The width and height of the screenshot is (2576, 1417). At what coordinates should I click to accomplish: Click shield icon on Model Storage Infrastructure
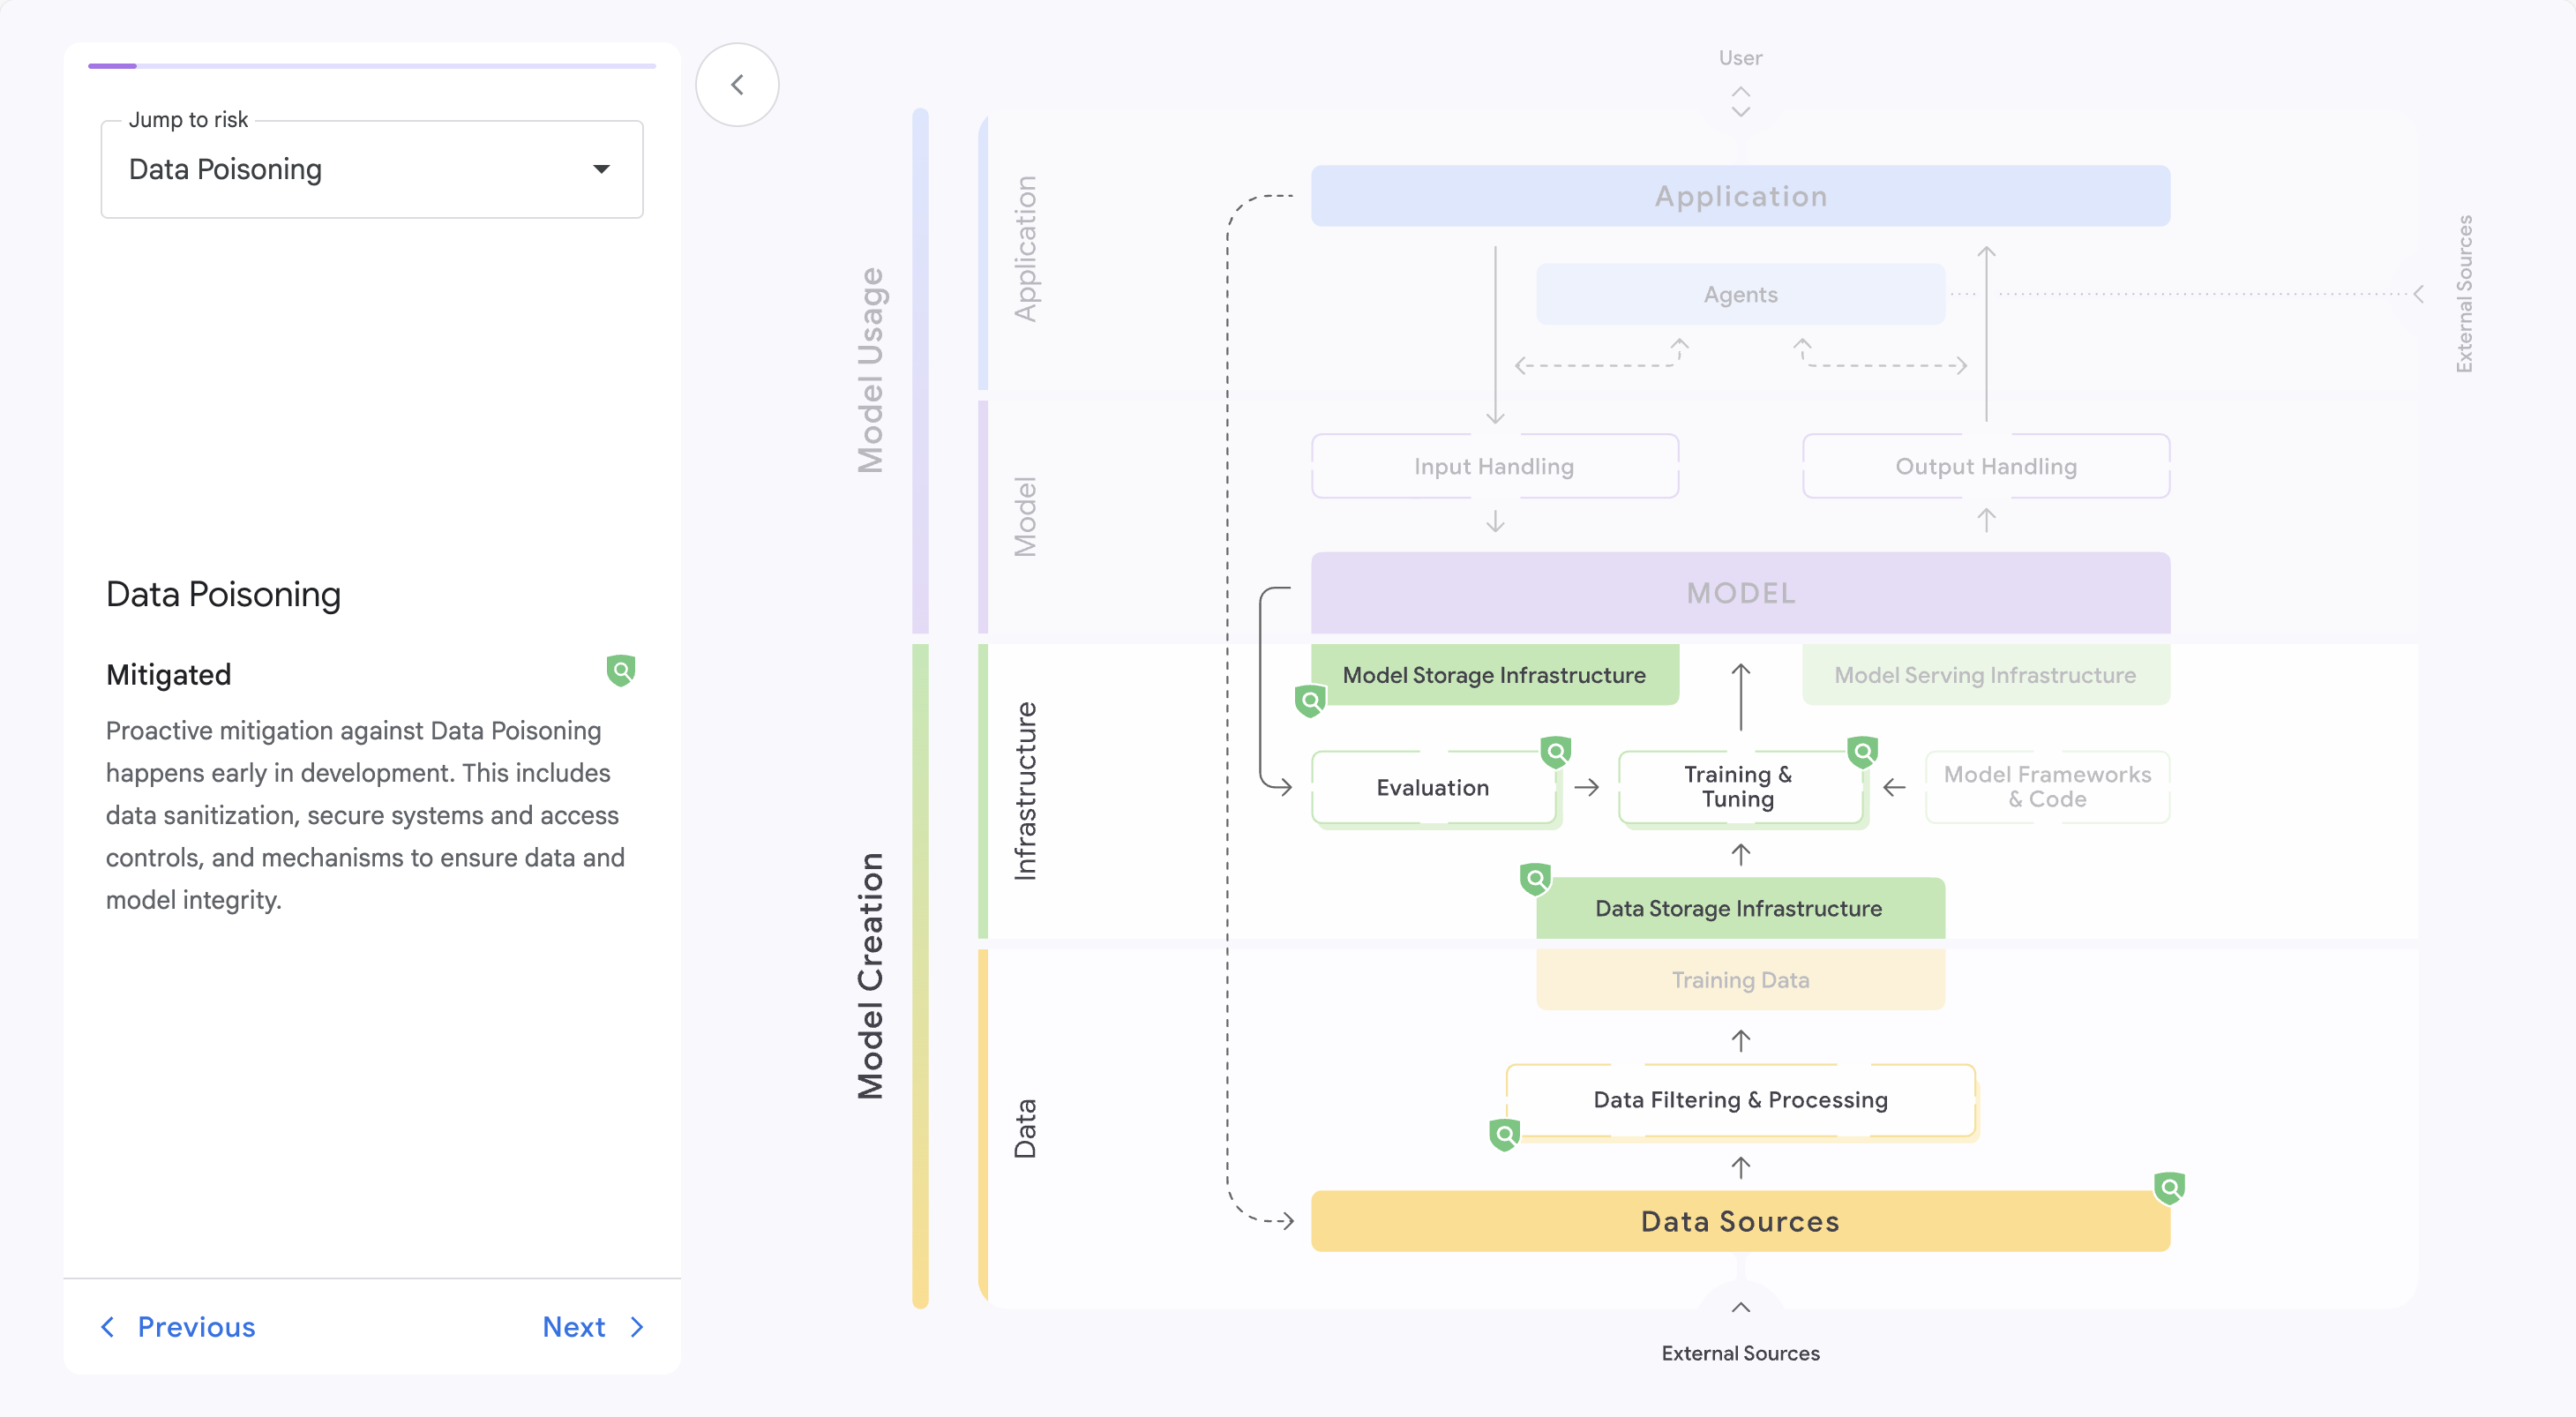click(1310, 701)
